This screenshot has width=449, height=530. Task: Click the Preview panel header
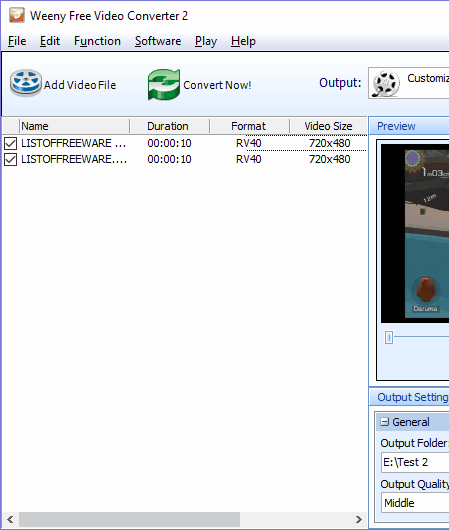click(x=409, y=126)
